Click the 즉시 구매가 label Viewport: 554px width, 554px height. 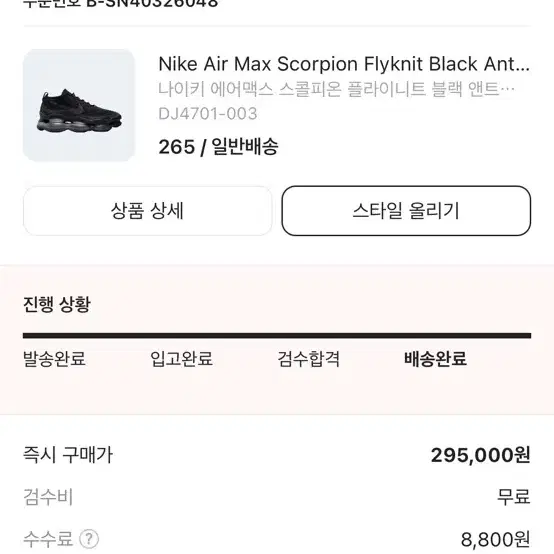[68, 455]
